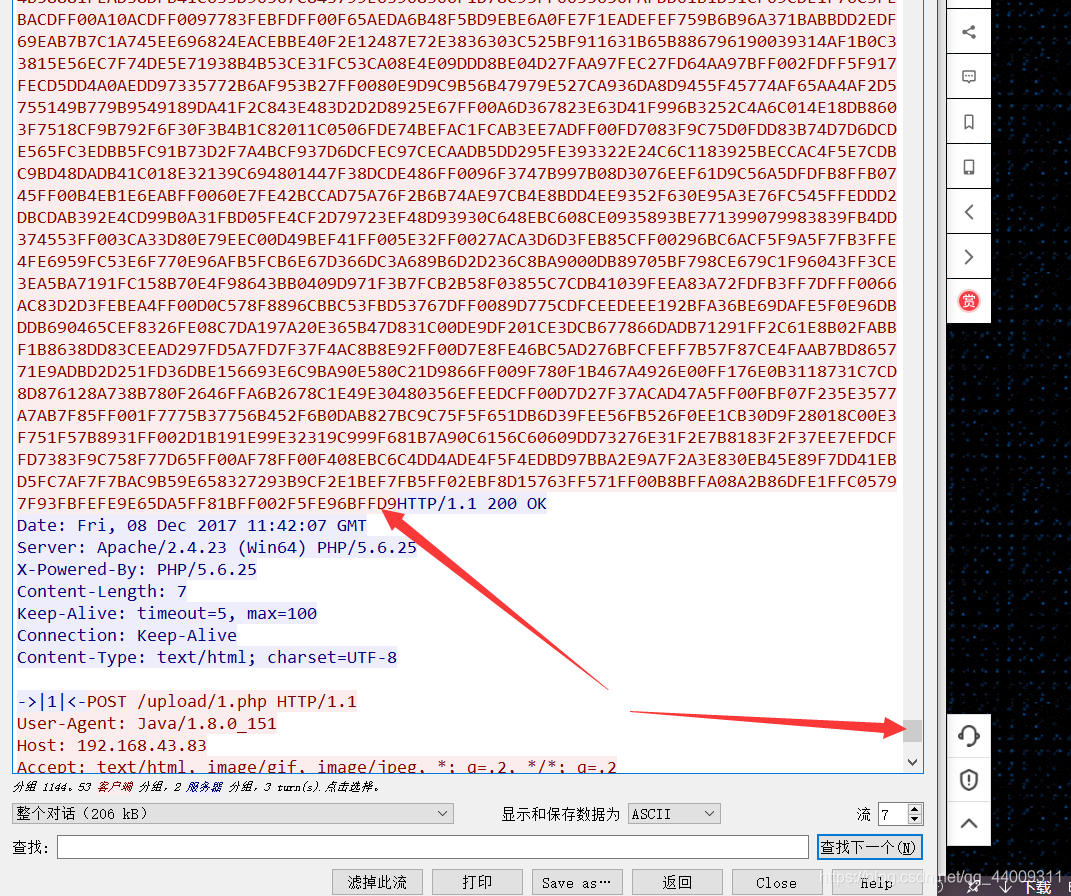This screenshot has width=1071, height=896.
Task: Click the Save as button
Action: click(576, 882)
